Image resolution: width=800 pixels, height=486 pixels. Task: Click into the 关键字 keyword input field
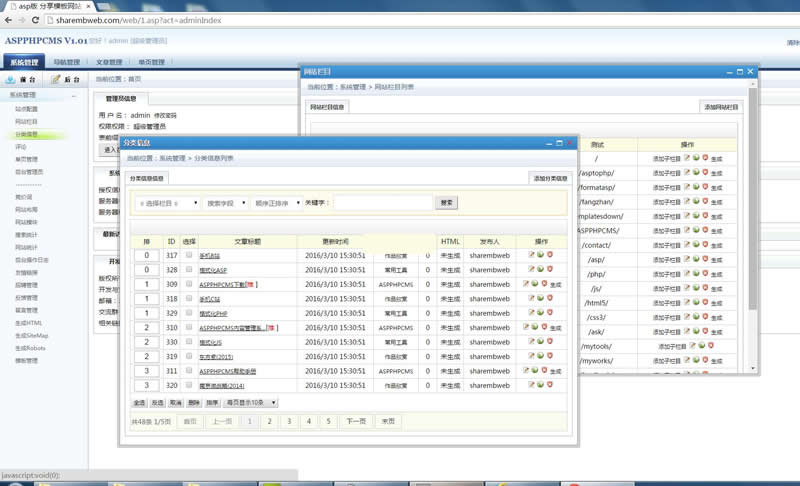(x=382, y=203)
